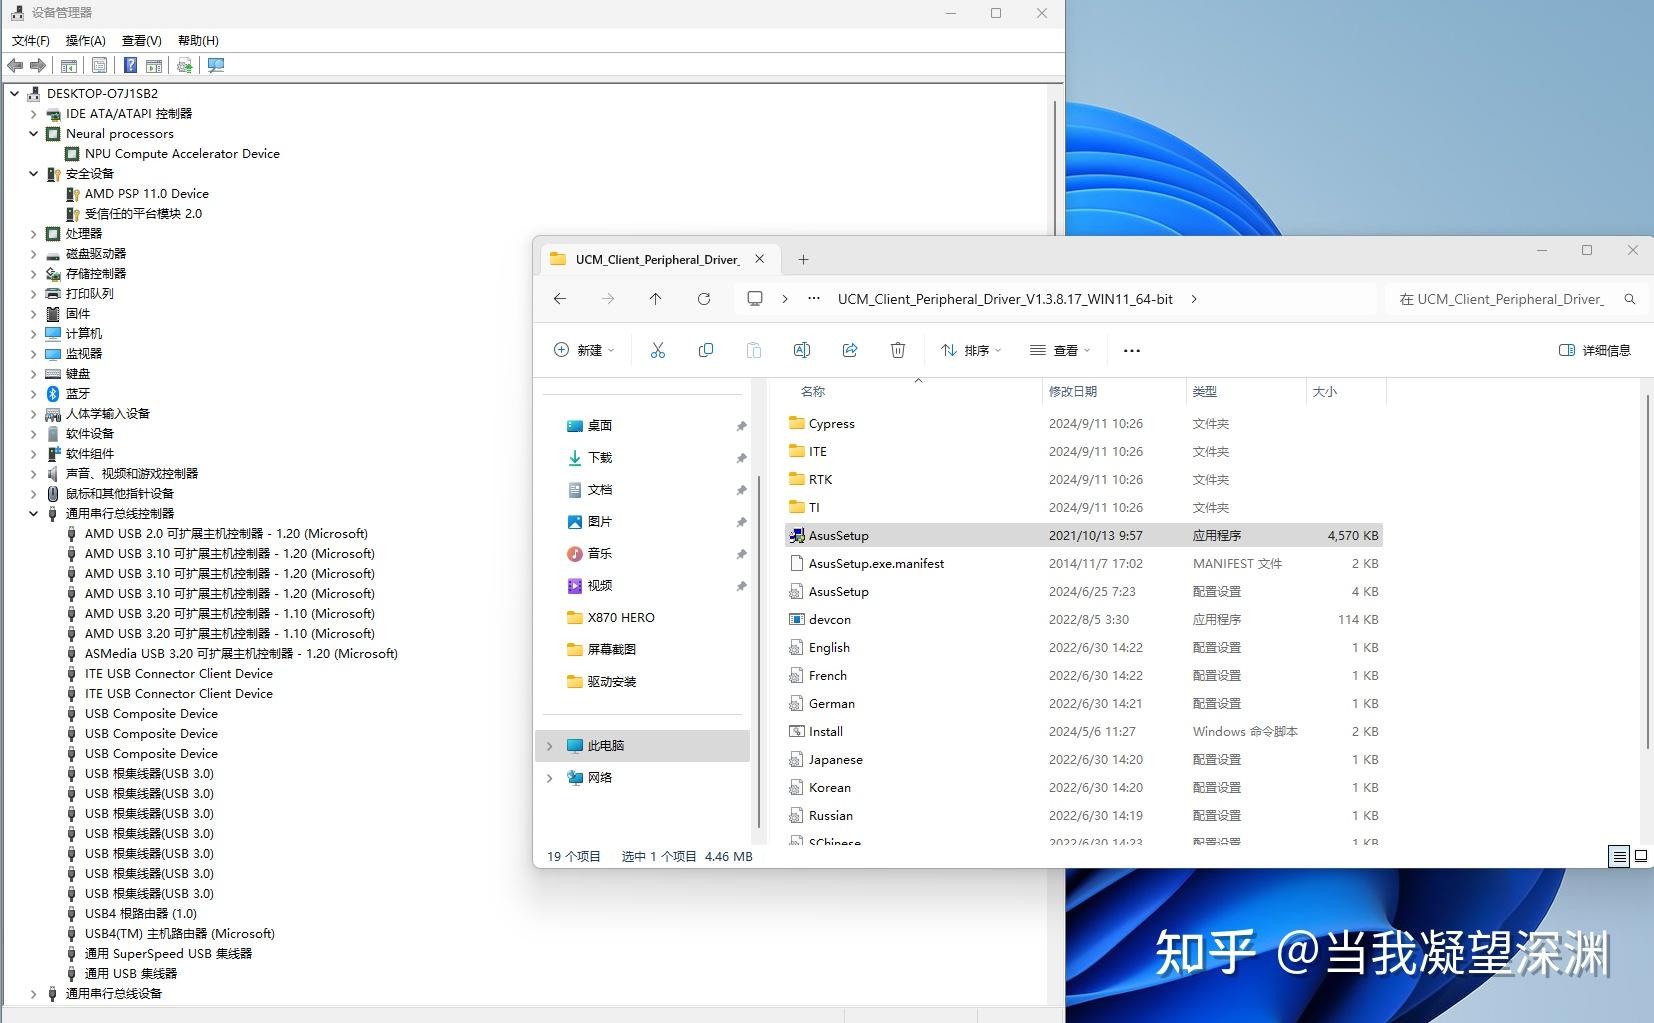The height and width of the screenshot is (1023, 1654).
Task: Click the Rename icon in Explorer toolbar
Action: [x=801, y=350]
